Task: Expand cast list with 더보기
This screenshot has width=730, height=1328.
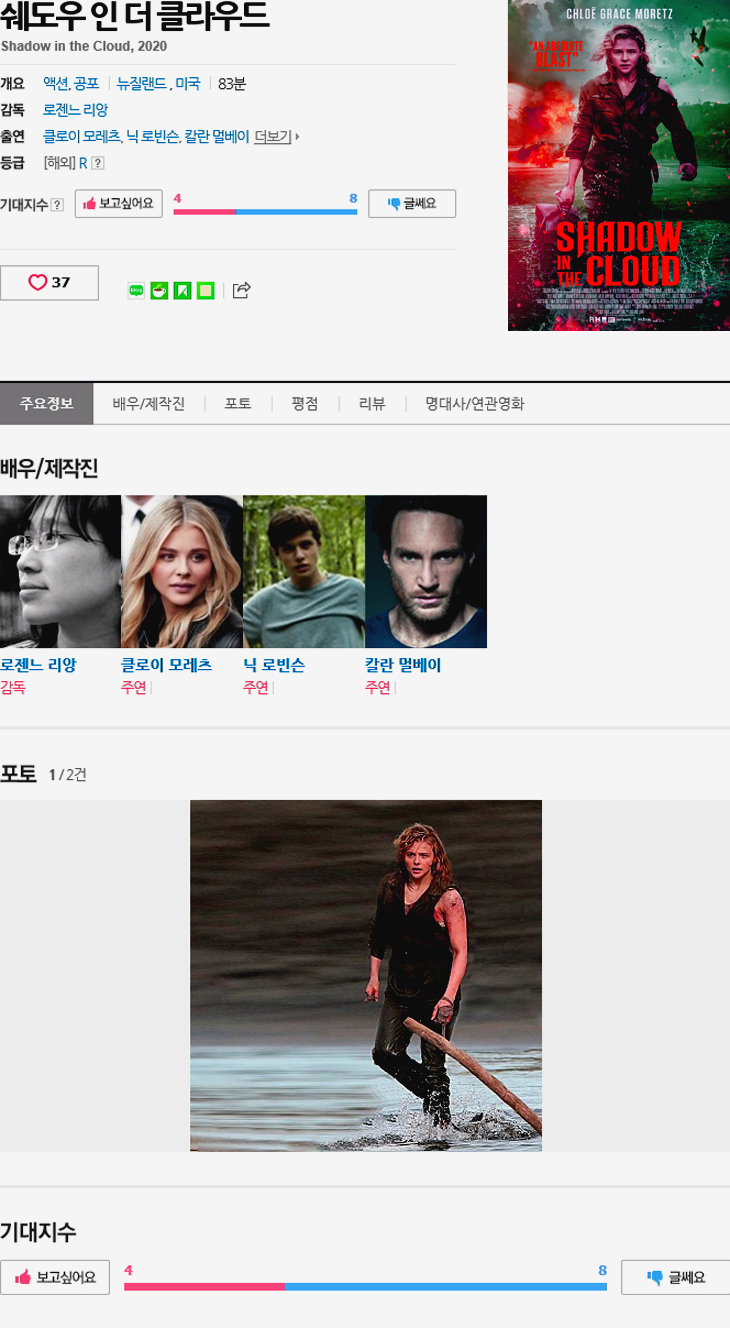Action: (x=277, y=137)
